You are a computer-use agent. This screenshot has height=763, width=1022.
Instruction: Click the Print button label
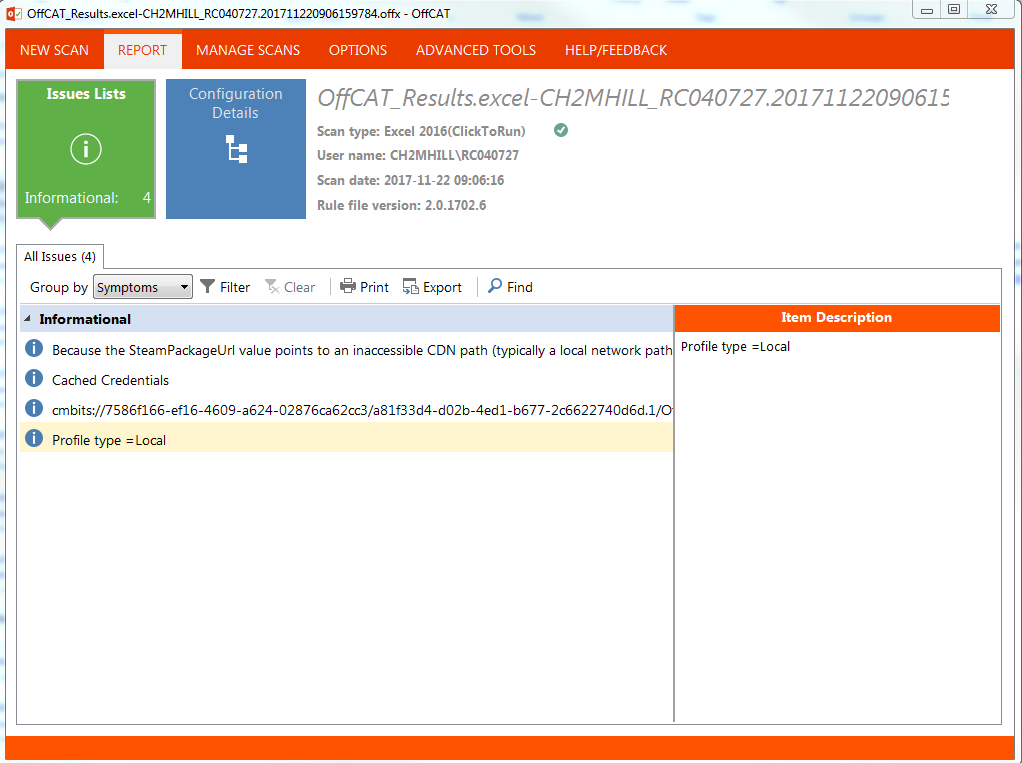pos(374,287)
